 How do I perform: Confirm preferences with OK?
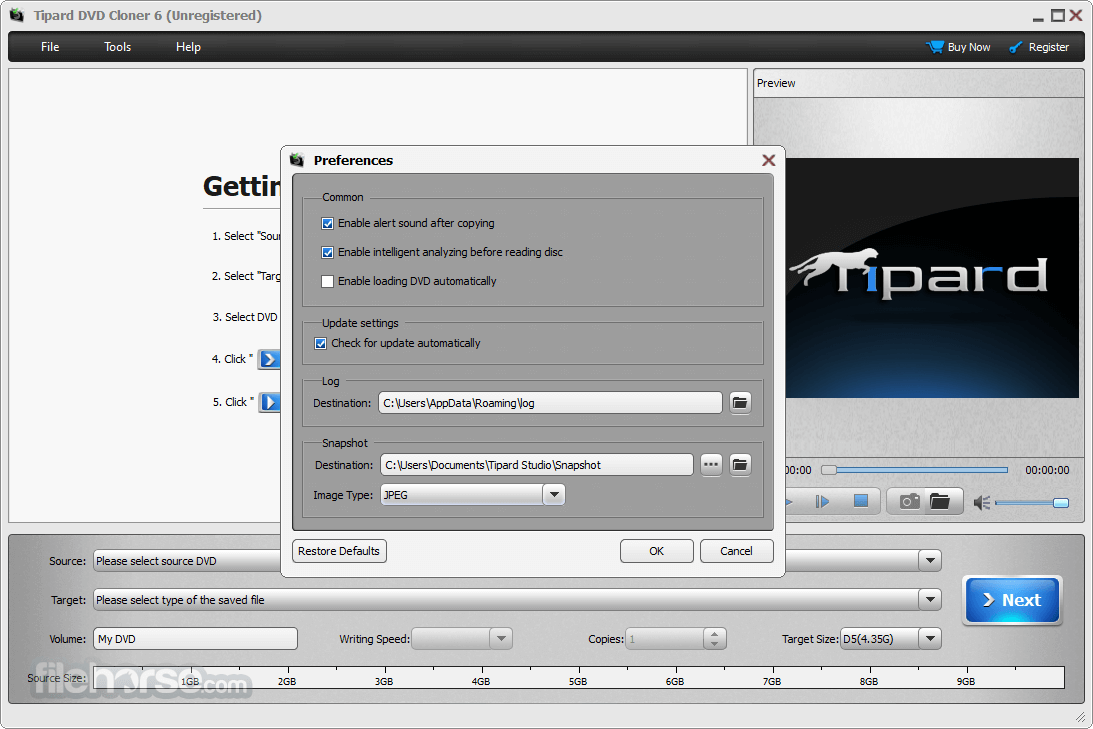(x=657, y=551)
